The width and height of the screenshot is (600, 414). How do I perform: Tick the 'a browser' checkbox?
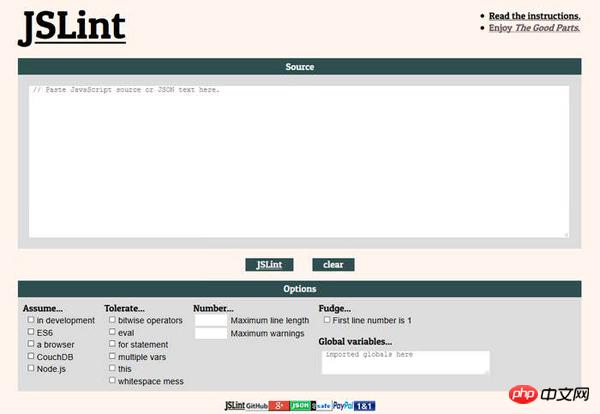[x=31, y=344]
